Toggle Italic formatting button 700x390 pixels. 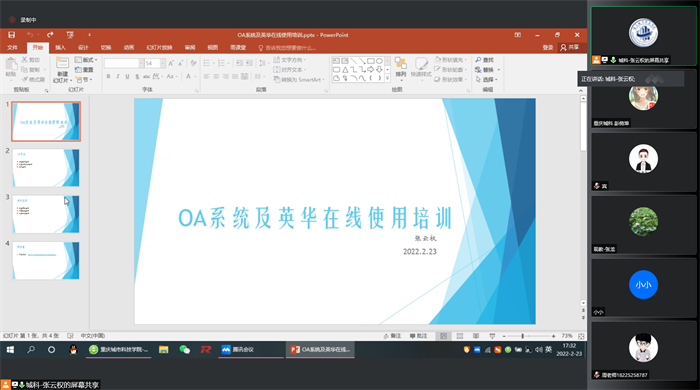pyautogui.click(x=118, y=77)
